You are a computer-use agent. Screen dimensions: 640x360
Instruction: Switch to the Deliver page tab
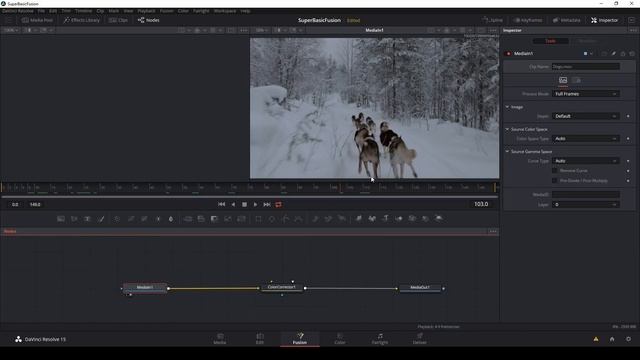pyautogui.click(x=420, y=338)
